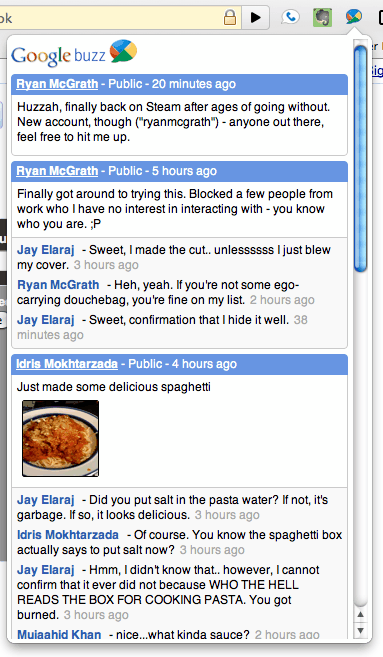Screen dimensions: 383x657
Task: Click the scrollbar up arrow
Action: point(360,615)
